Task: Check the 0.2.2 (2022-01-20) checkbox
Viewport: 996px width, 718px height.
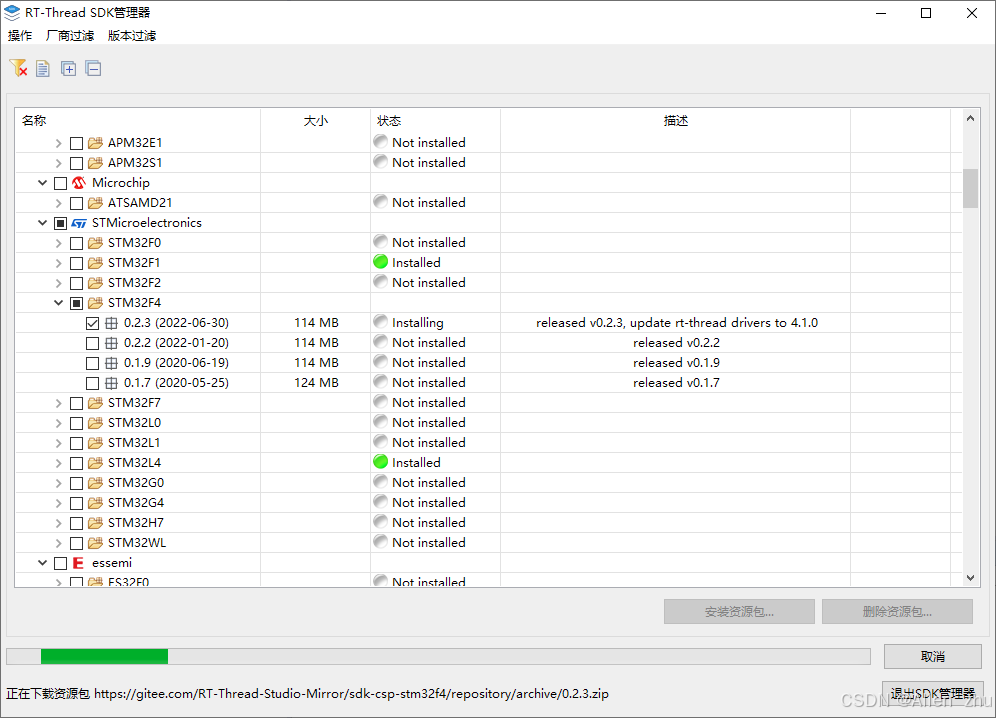Action: (x=92, y=344)
